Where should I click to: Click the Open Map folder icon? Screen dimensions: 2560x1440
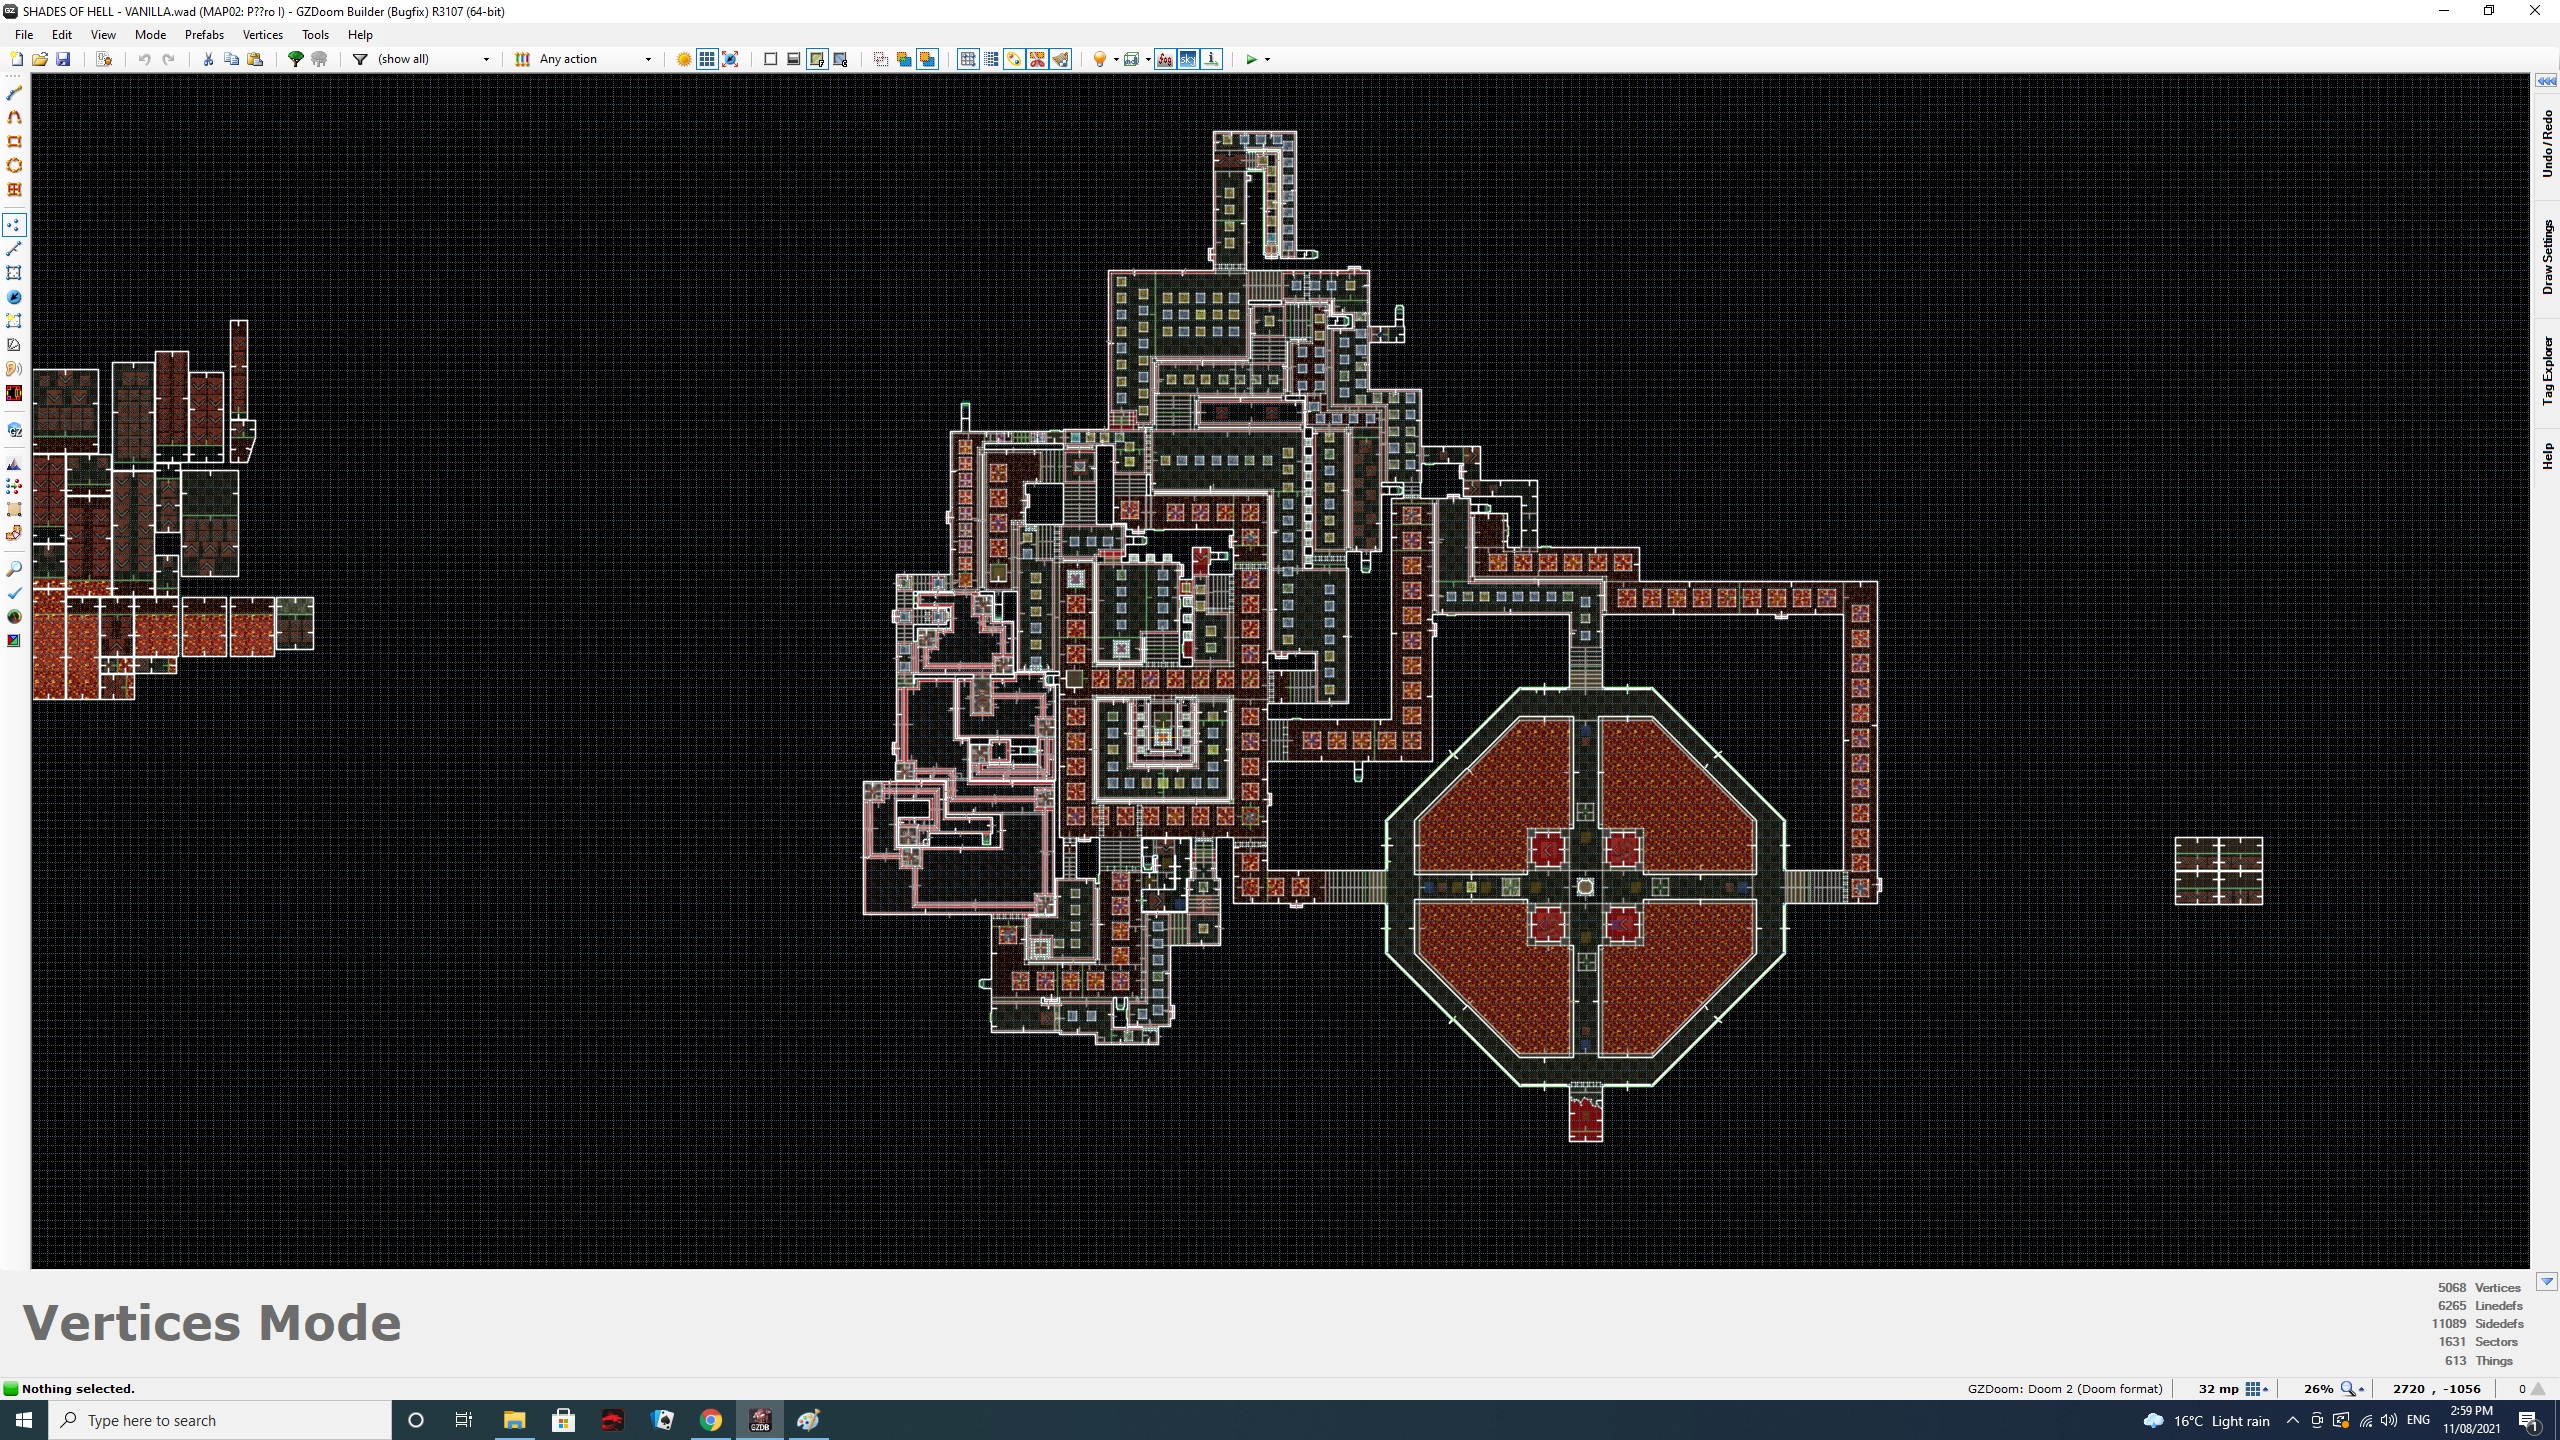click(x=40, y=59)
